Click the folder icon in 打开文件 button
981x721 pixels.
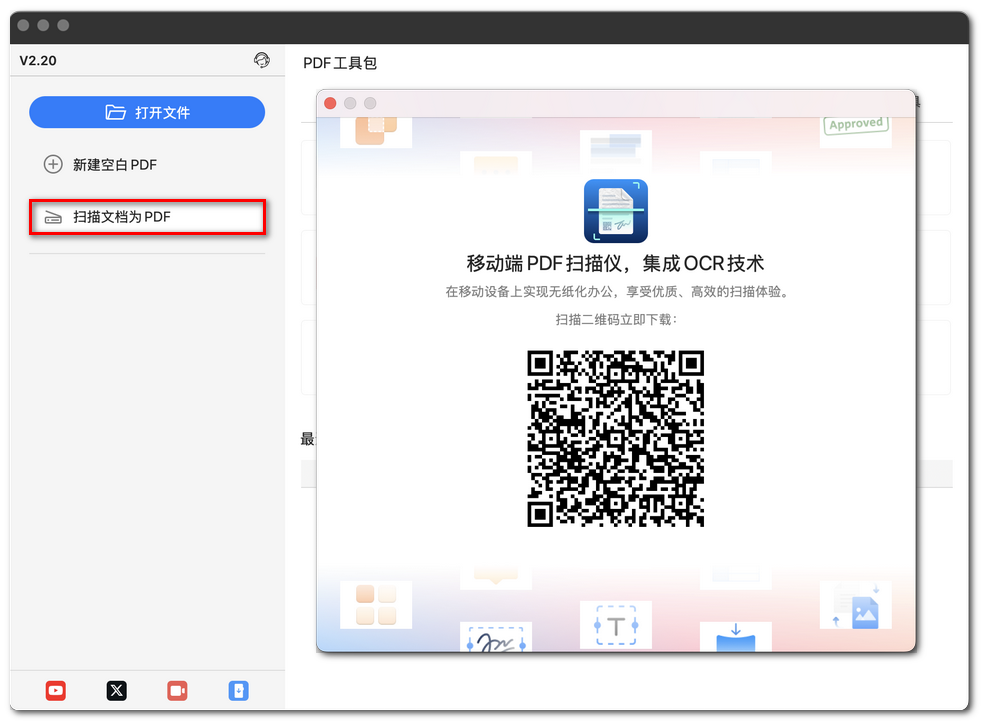click(116, 113)
